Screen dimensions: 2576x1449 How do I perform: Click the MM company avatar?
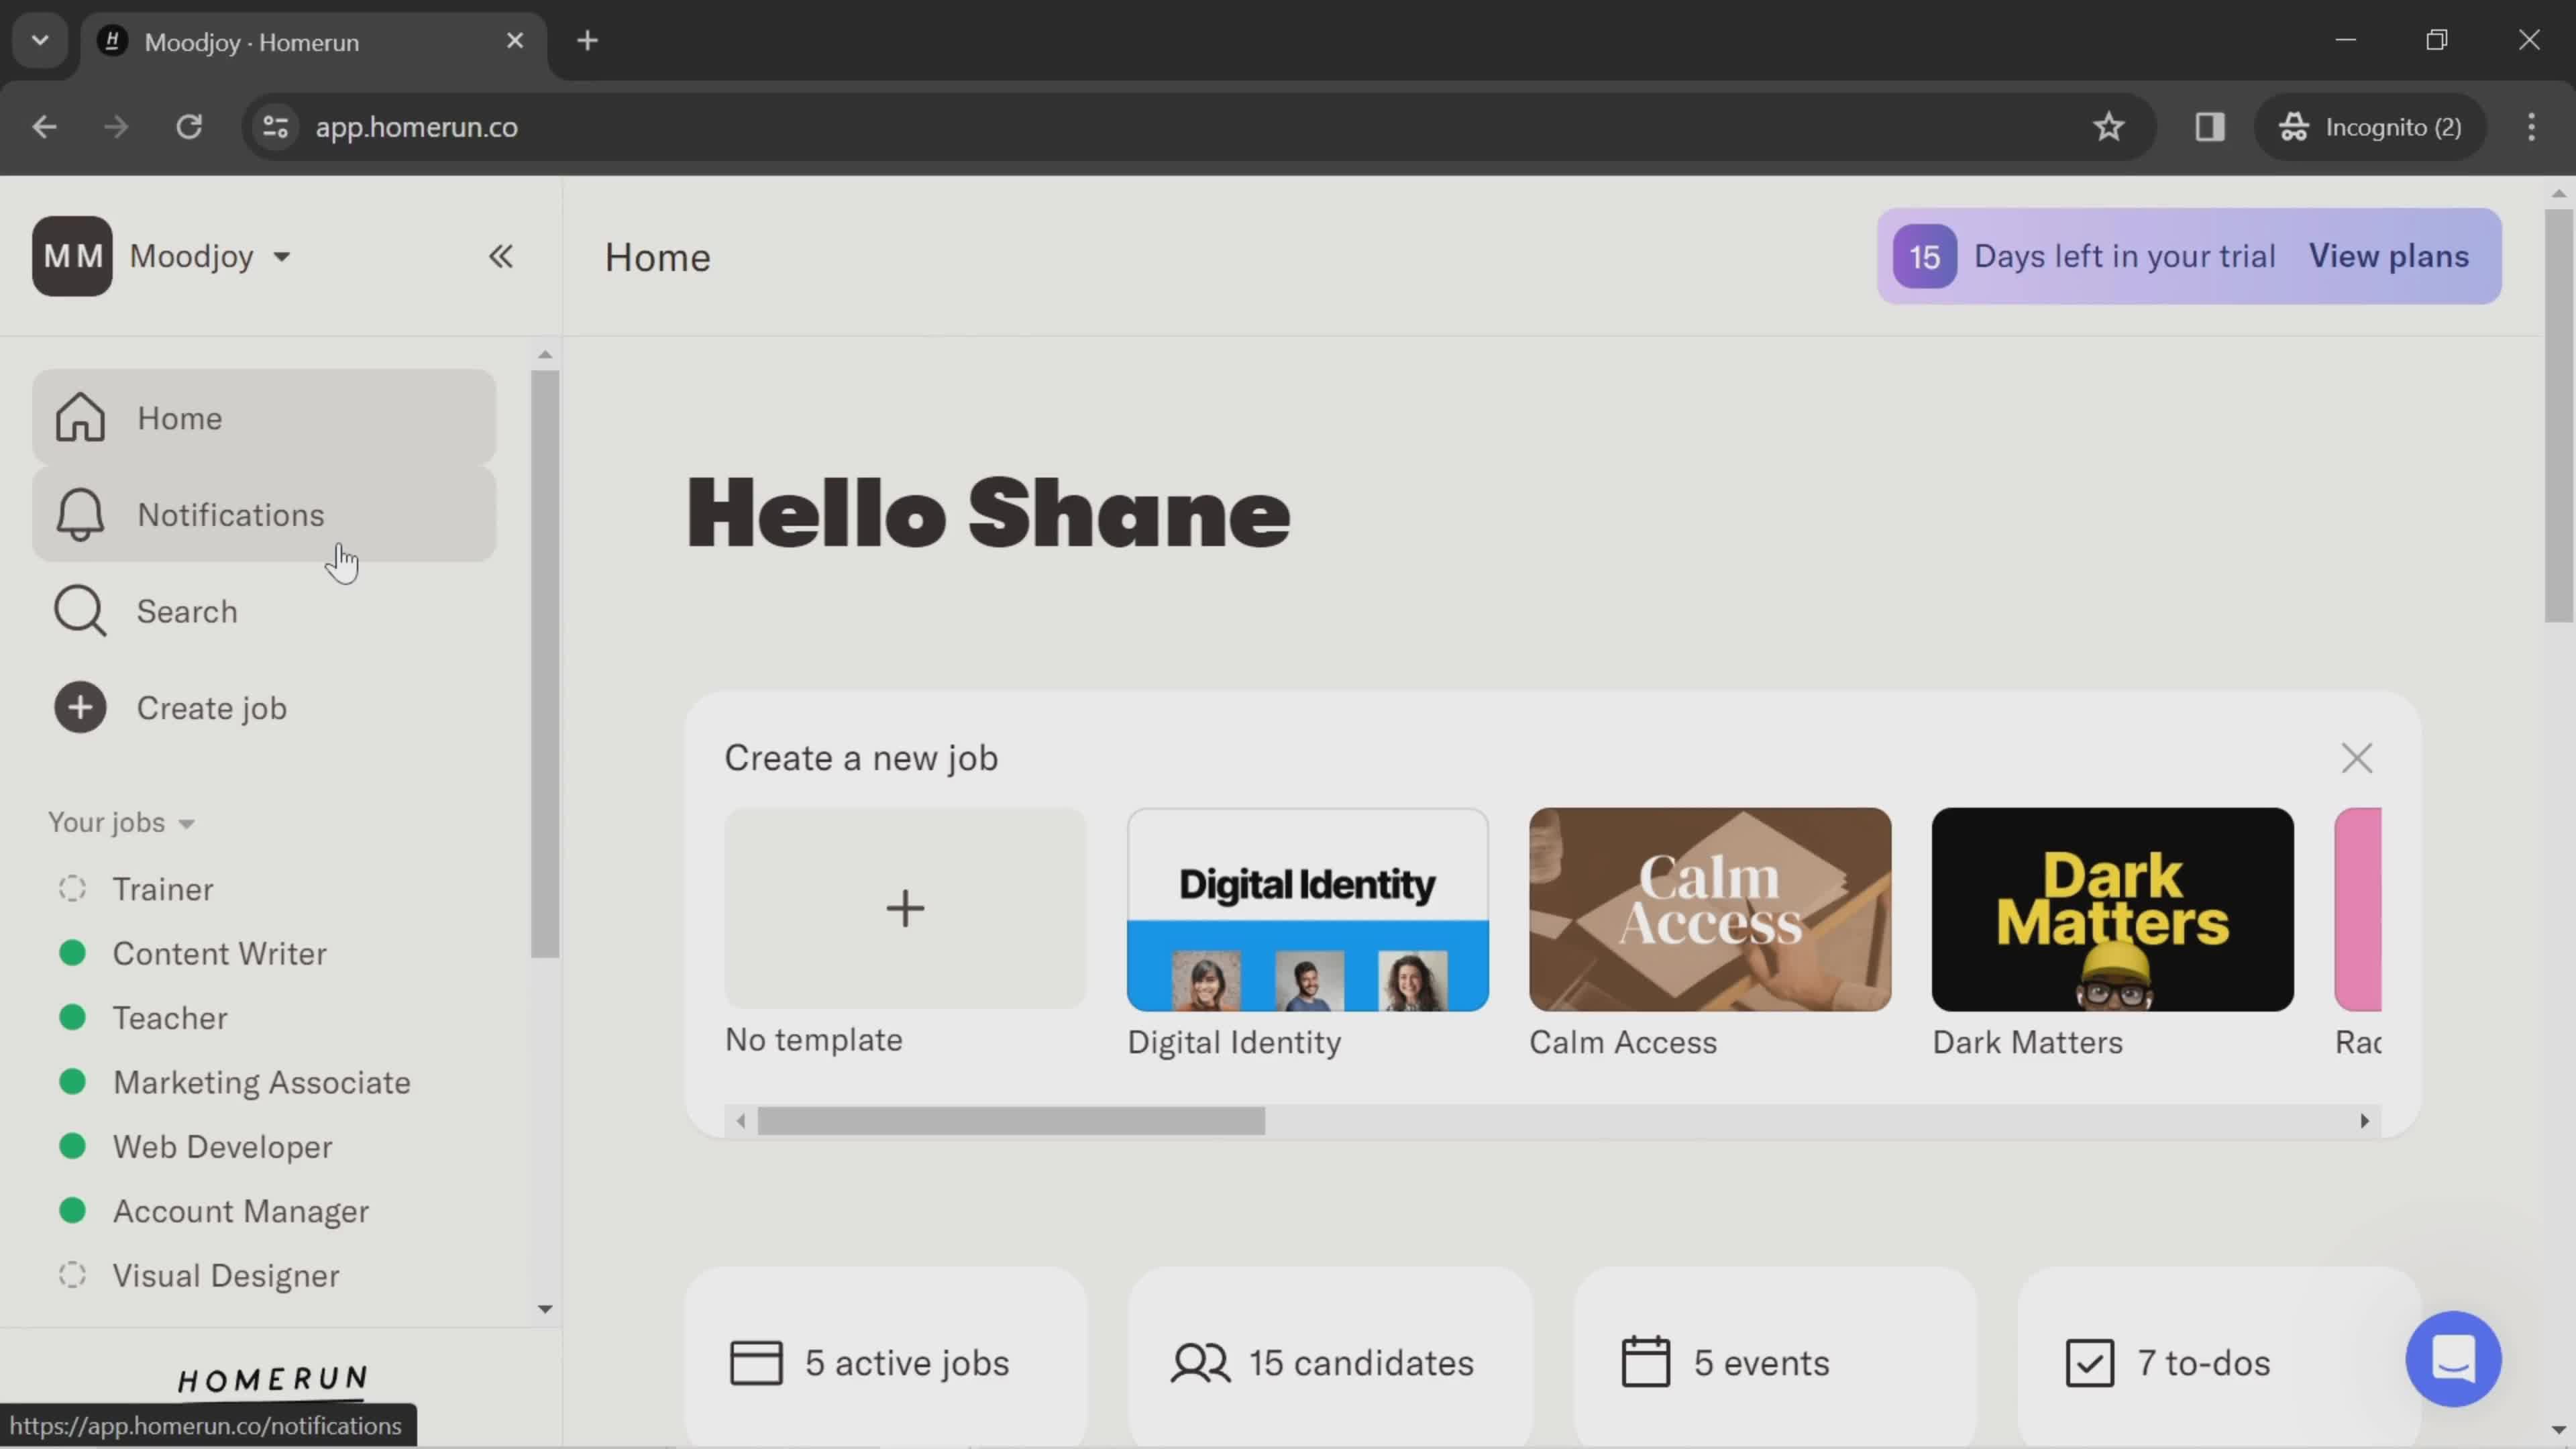(x=72, y=256)
